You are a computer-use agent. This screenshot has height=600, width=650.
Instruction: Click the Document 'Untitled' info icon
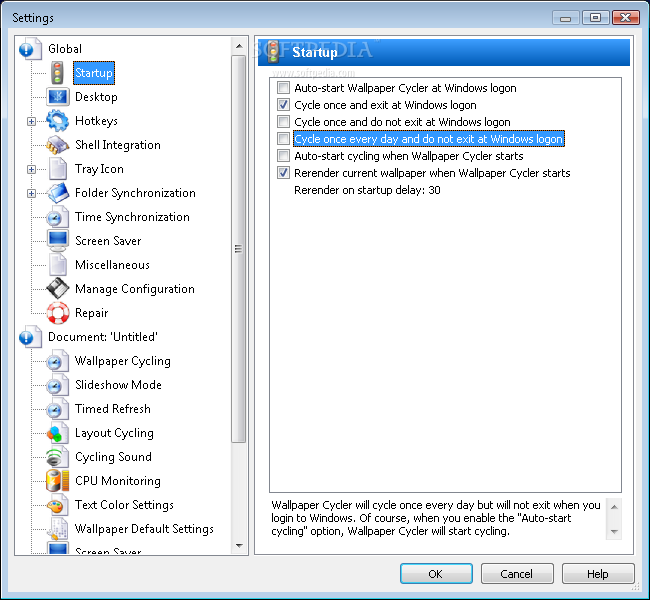click(30, 337)
